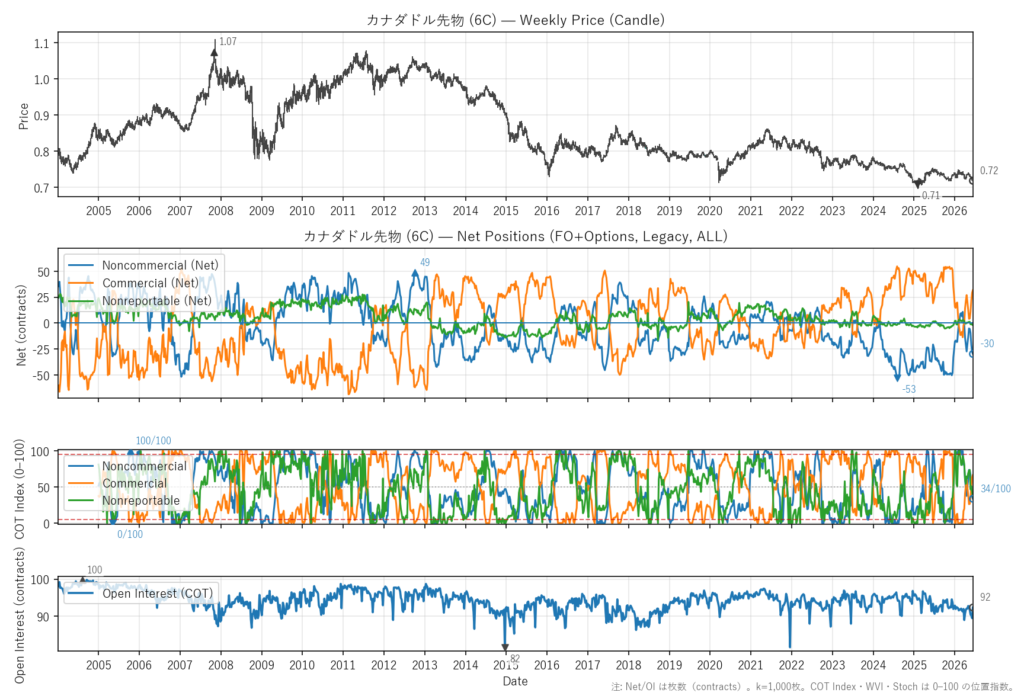Select Noncommercial in the COT Index legend
1024x699 pixels.
(x=144, y=466)
